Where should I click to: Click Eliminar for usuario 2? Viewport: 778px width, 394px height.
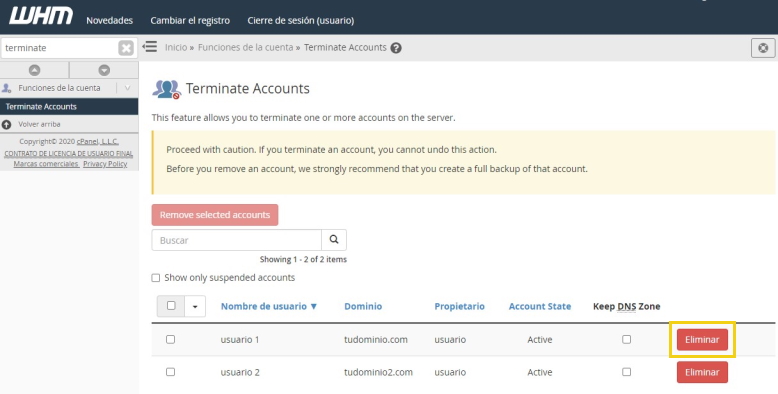point(702,372)
